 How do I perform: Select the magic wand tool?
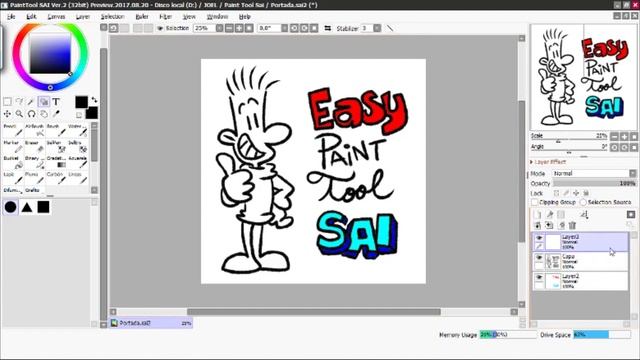[31, 101]
